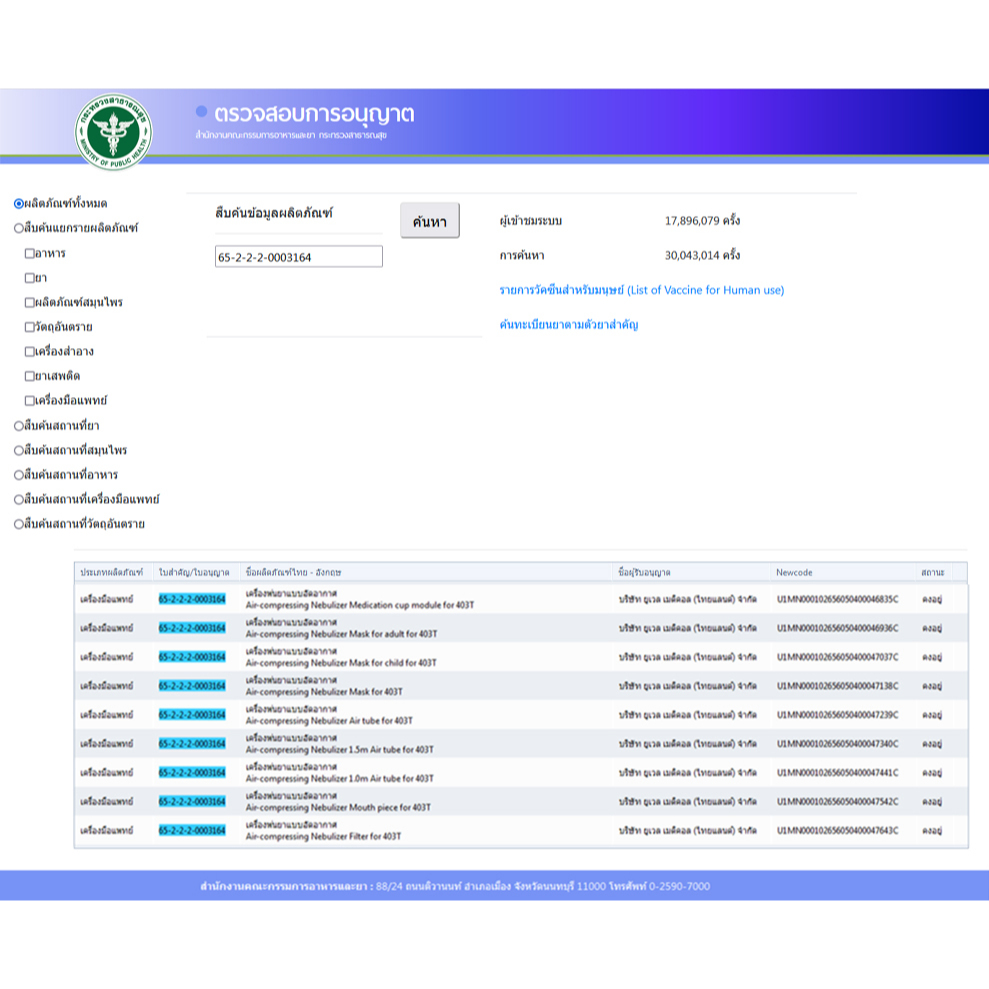Click the license number in the Filter for 403T row

[192, 831]
